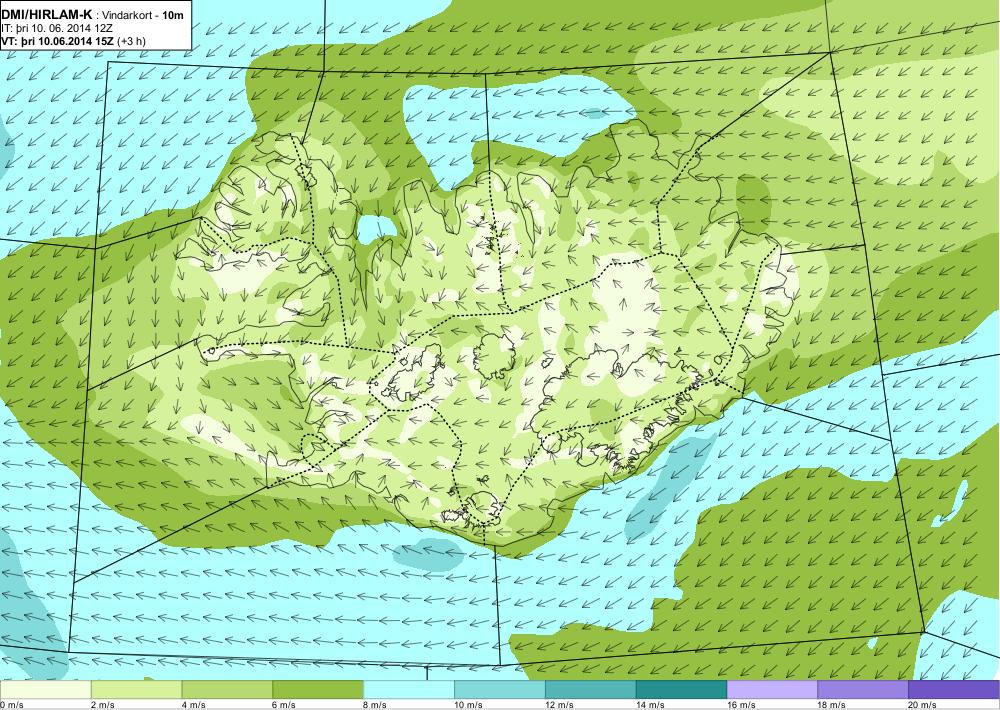Click the "14 m/s" legend label

click(651, 705)
